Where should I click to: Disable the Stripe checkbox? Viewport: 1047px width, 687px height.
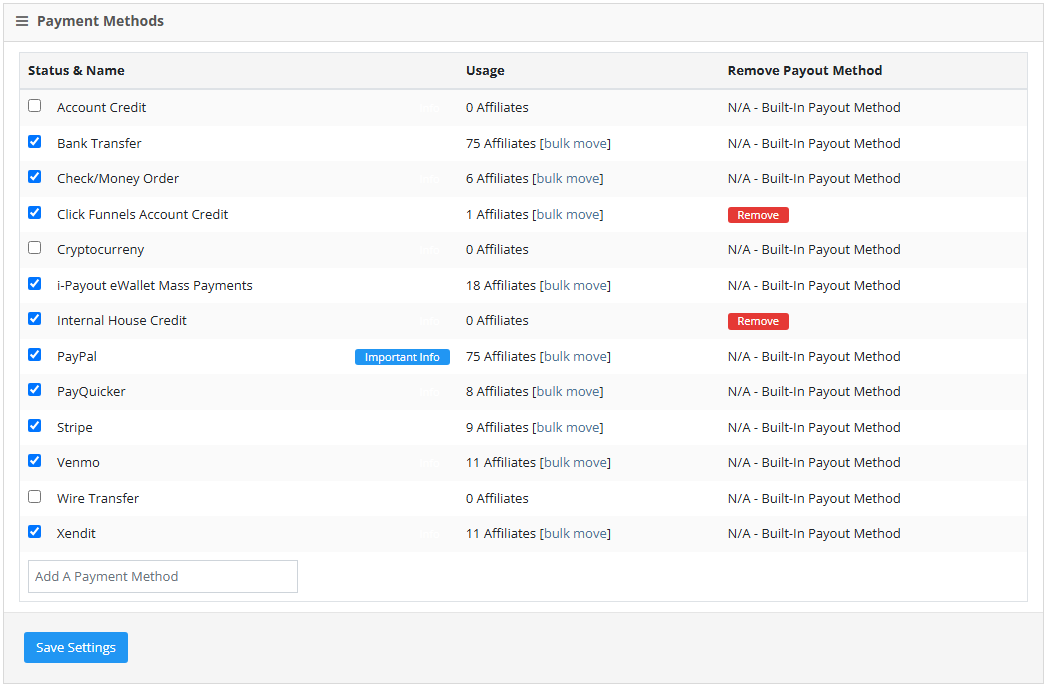[x=35, y=426]
